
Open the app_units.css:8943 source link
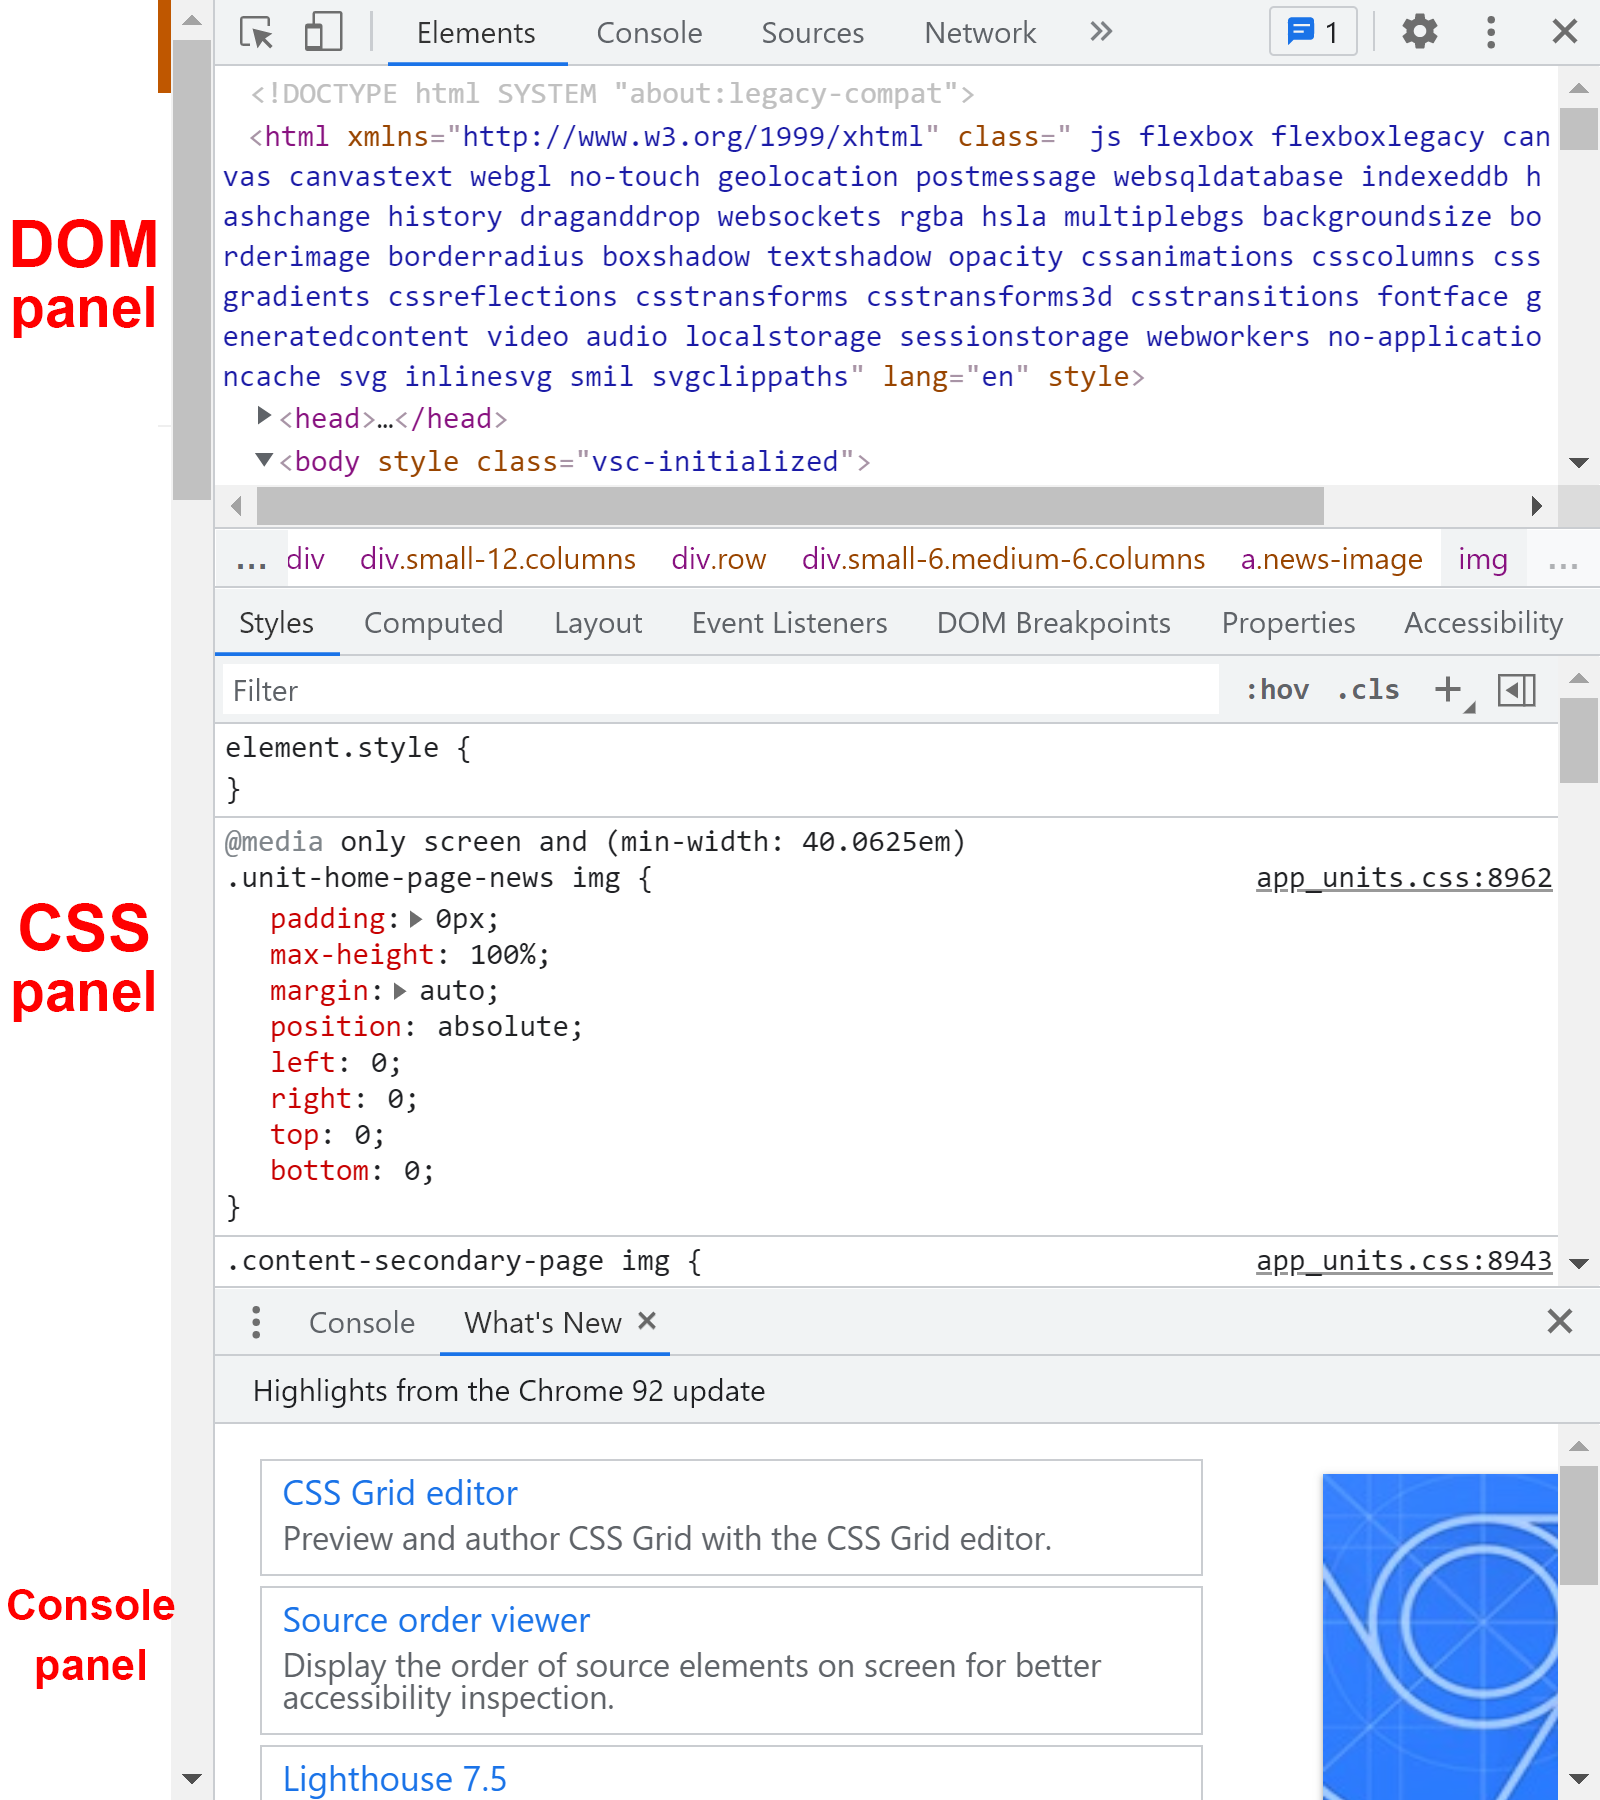[1404, 1261]
